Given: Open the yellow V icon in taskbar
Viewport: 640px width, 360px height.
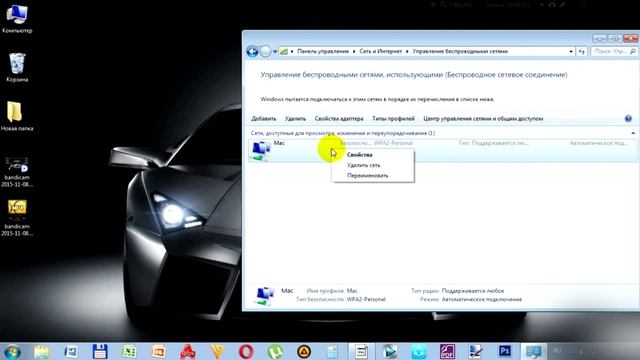Looking at the screenshot, I should (217, 351).
